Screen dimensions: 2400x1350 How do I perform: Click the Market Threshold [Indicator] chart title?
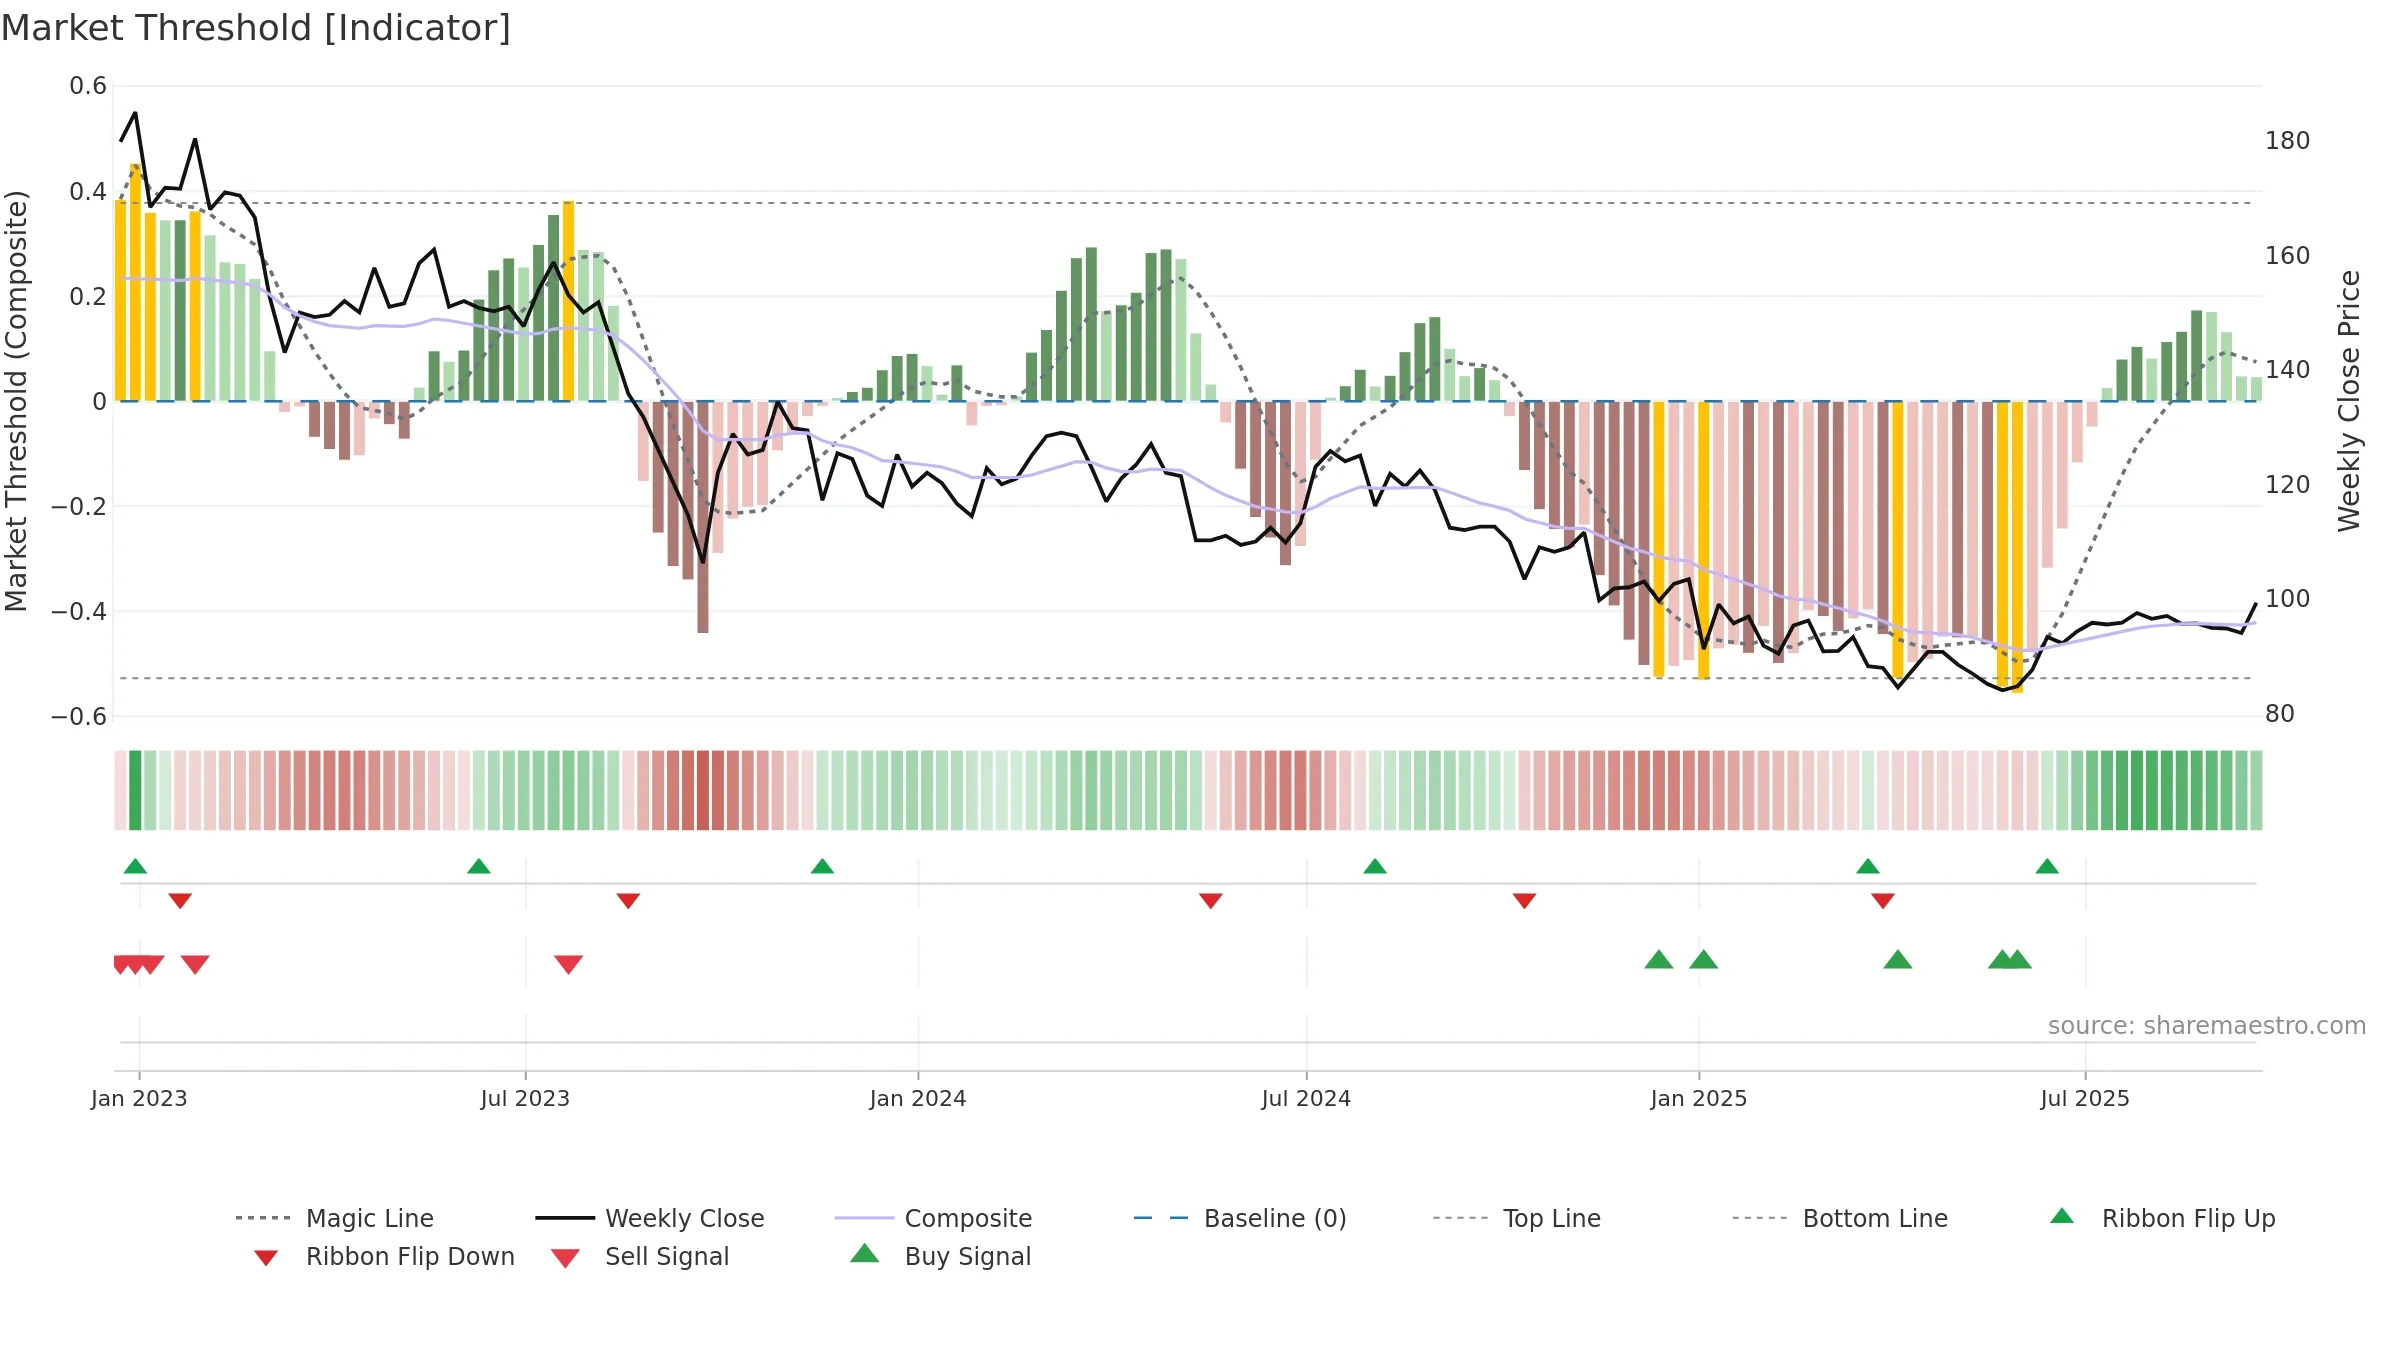(x=256, y=28)
